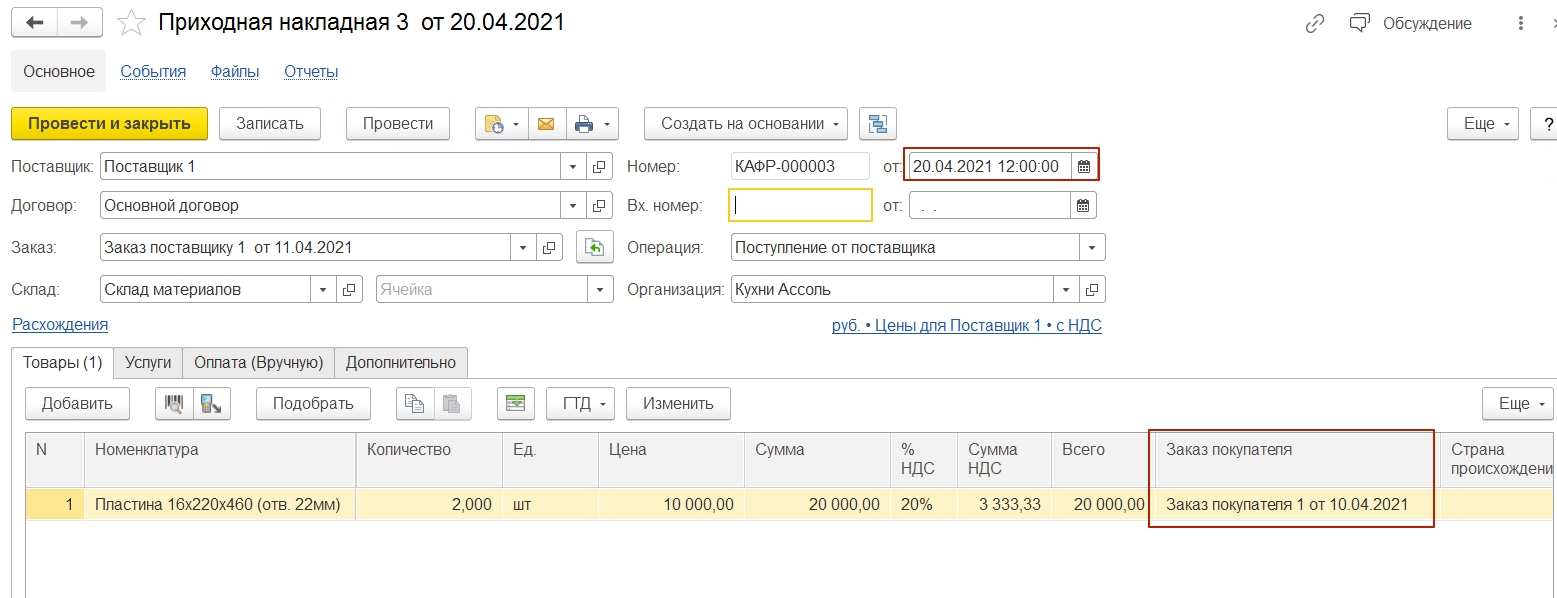
Task: Open calendar picker for document date
Action: (1084, 167)
